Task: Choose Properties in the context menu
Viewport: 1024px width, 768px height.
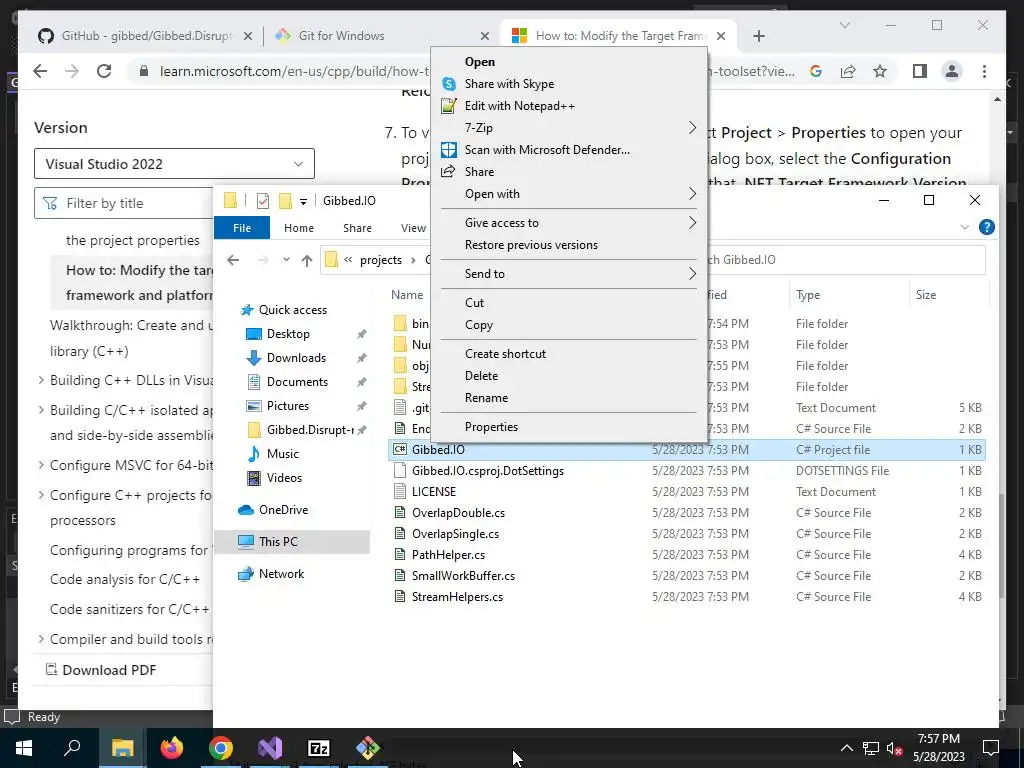Action: pos(491,427)
